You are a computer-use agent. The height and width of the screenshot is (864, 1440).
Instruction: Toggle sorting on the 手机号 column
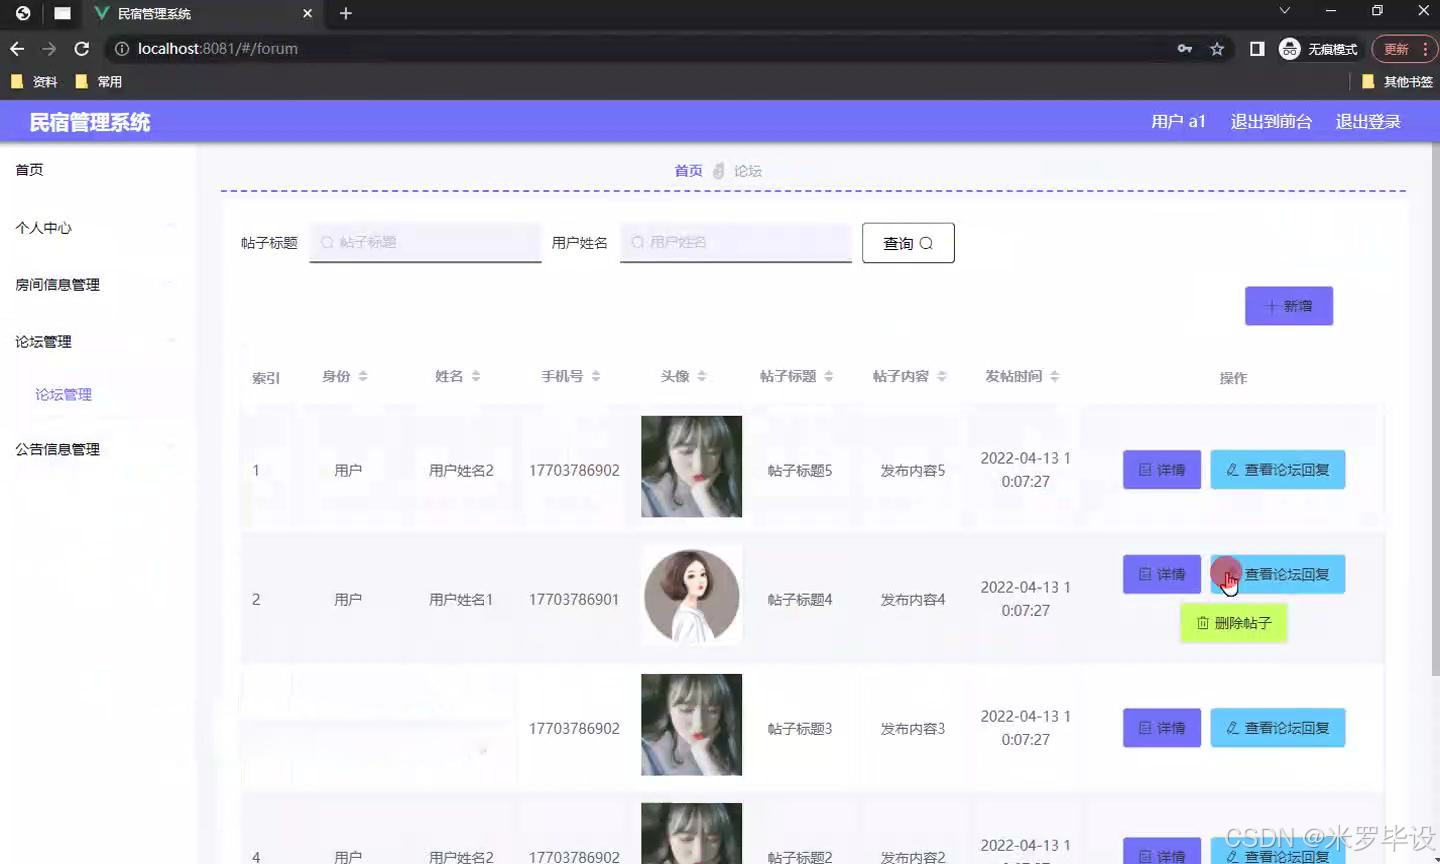pyautogui.click(x=596, y=376)
